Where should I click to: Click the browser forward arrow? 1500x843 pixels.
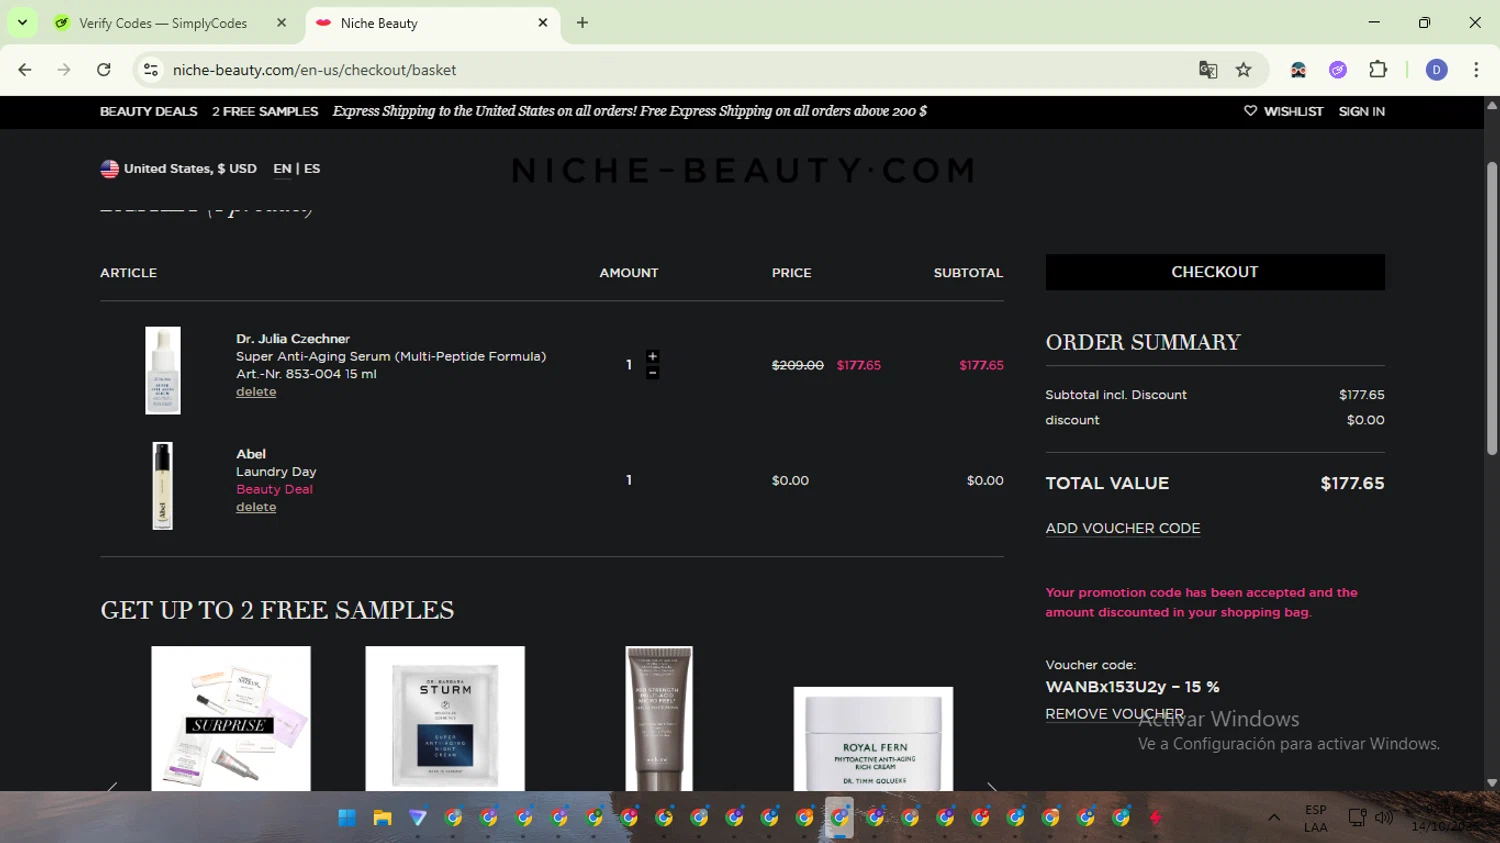point(64,70)
